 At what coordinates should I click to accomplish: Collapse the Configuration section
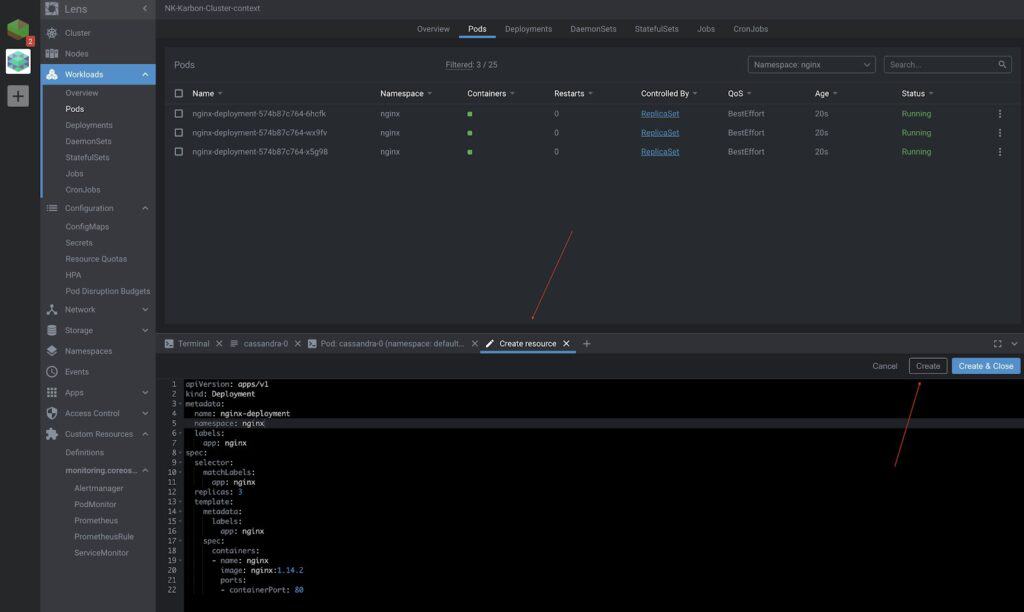click(145, 208)
